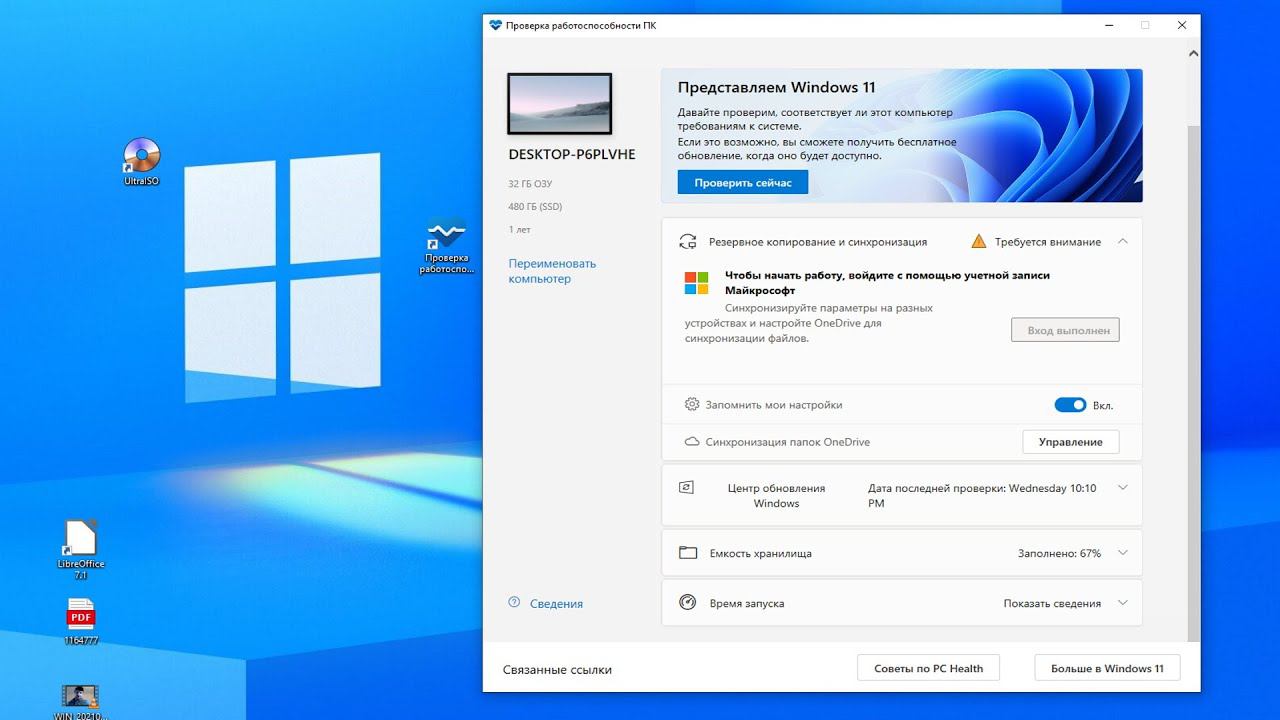The image size is (1280, 720).
Task: Click the question mark icon beside Сведения
Action: (x=514, y=602)
